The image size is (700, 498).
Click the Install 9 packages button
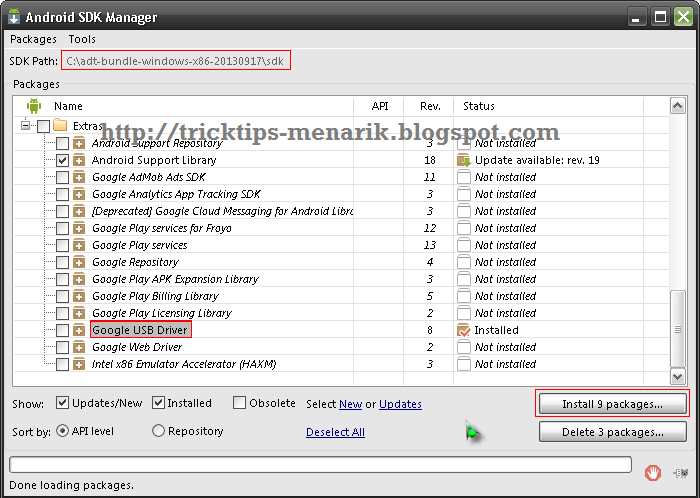click(x=612, y=404)
